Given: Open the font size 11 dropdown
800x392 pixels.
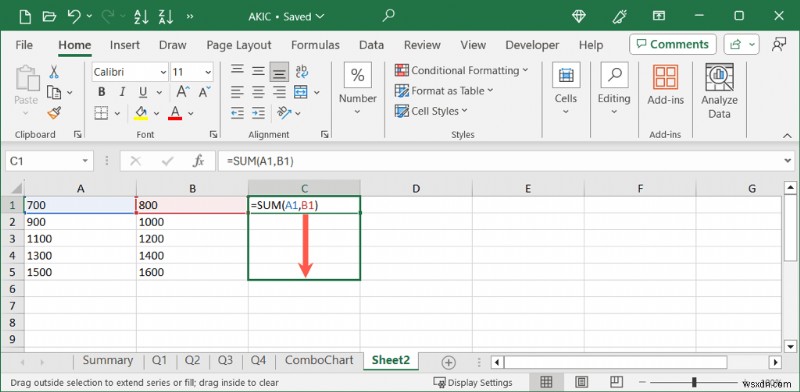Looking at the screenshot, I should coord(208,72).
